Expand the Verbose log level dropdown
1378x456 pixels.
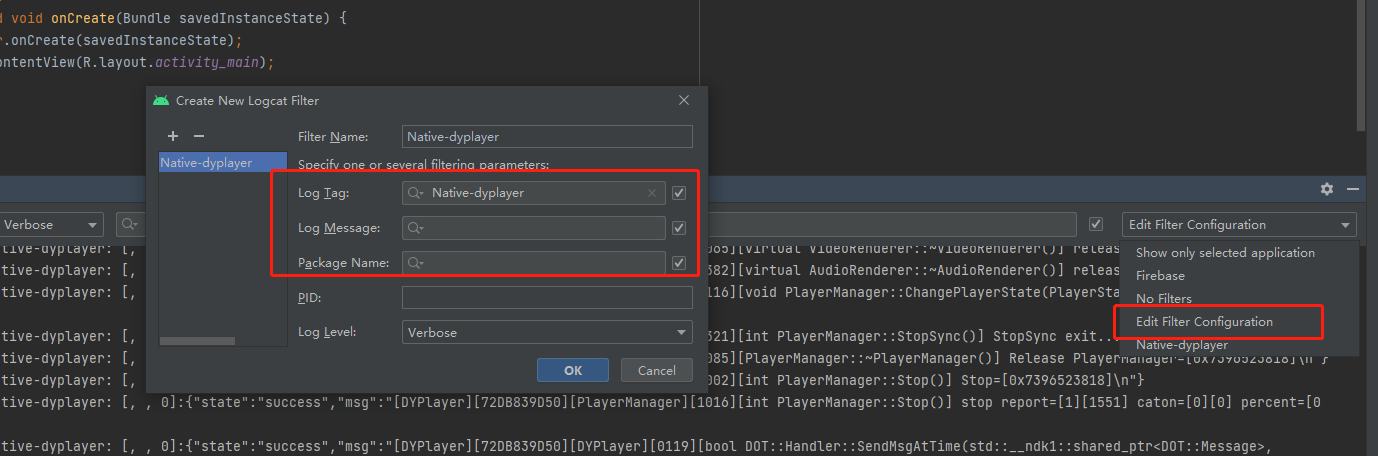coord(52,225)
